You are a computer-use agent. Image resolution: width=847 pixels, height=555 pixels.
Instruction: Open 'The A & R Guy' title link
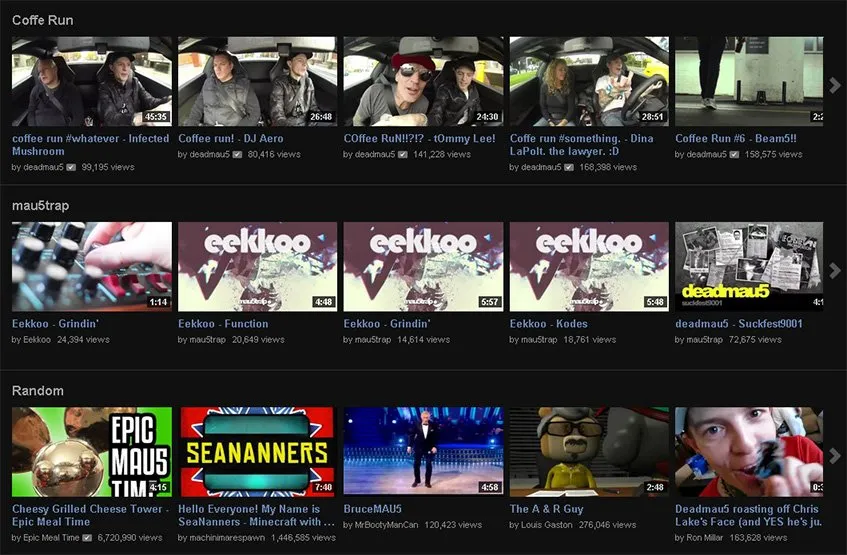[547, 509]
